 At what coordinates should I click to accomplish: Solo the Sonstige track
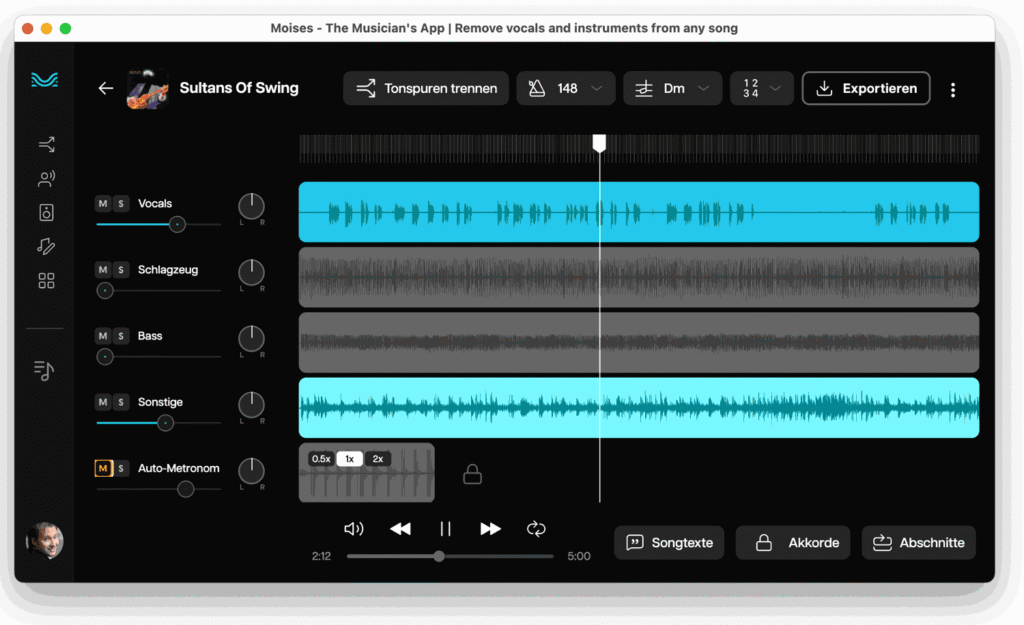pyautogui.click(x=121, y=402)
